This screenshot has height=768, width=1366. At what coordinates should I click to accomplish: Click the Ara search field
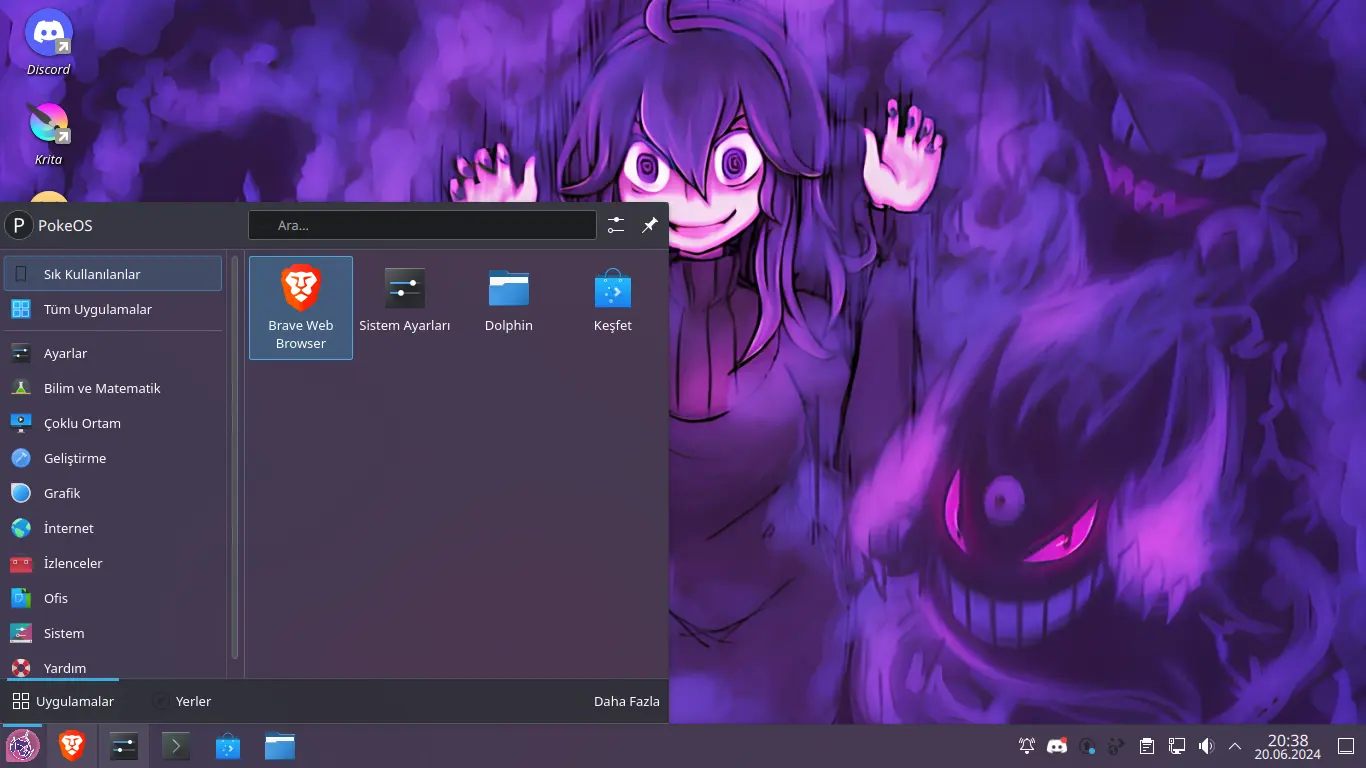(422, 225)
